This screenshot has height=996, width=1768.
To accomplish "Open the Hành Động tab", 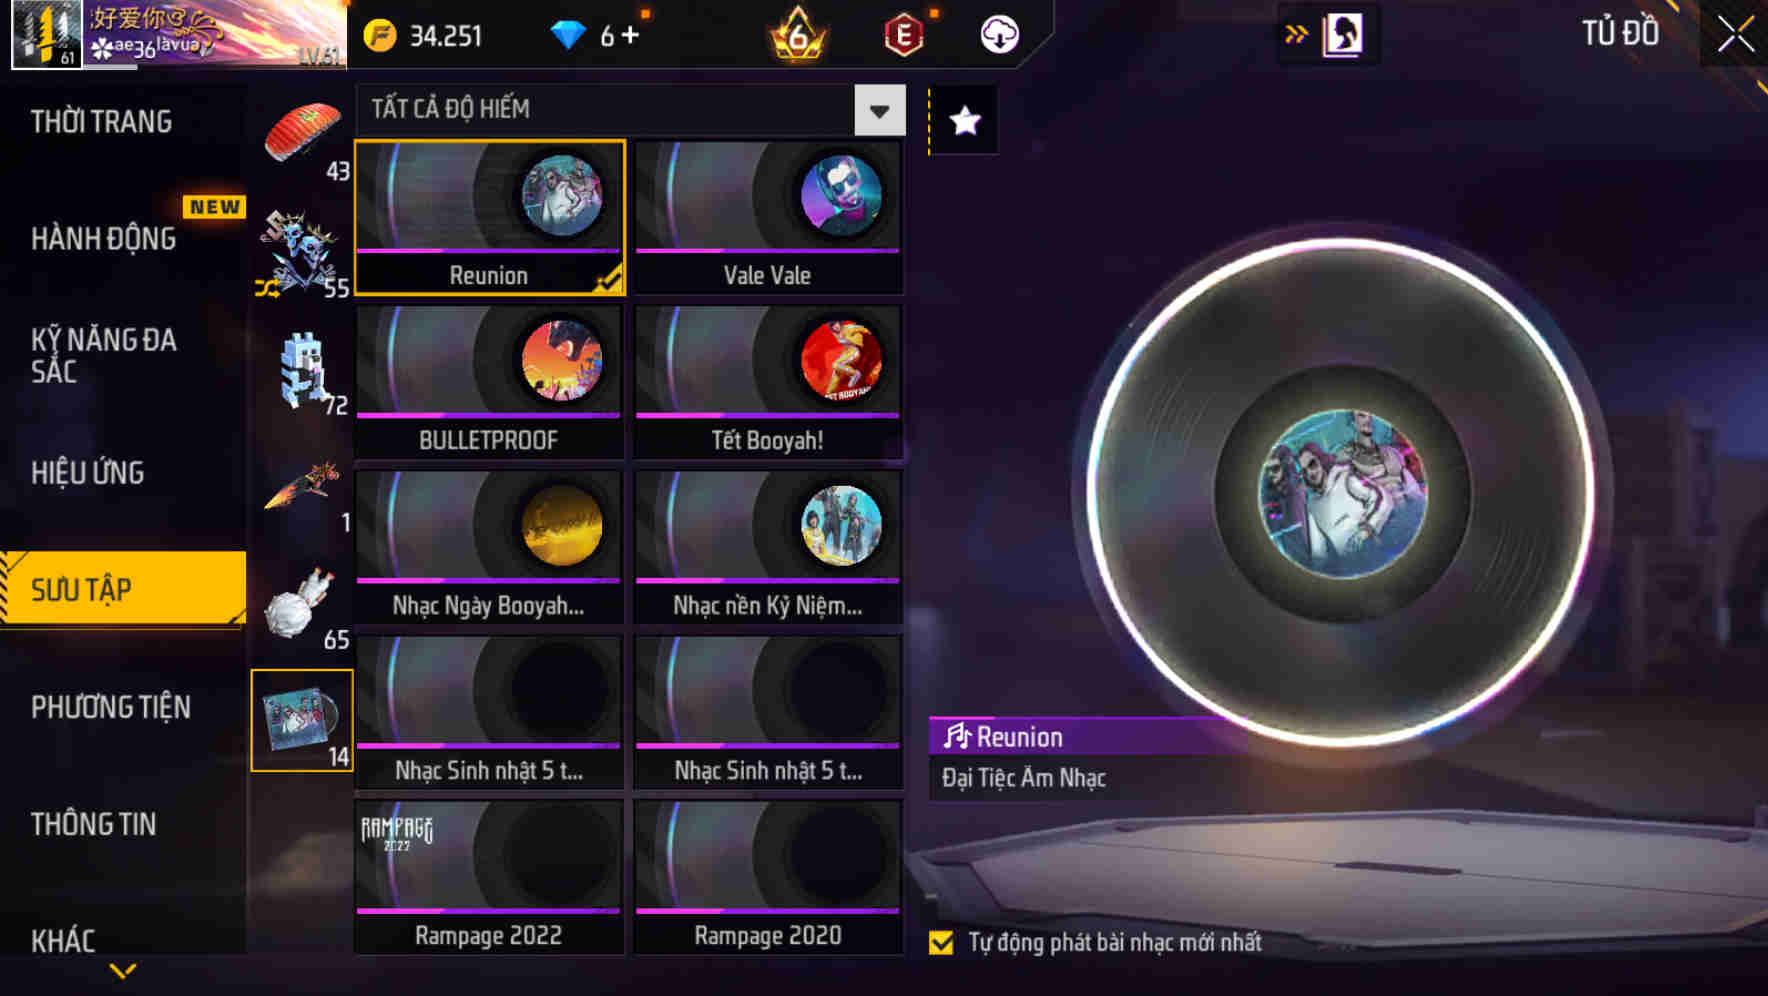I will tap(103, 239).
